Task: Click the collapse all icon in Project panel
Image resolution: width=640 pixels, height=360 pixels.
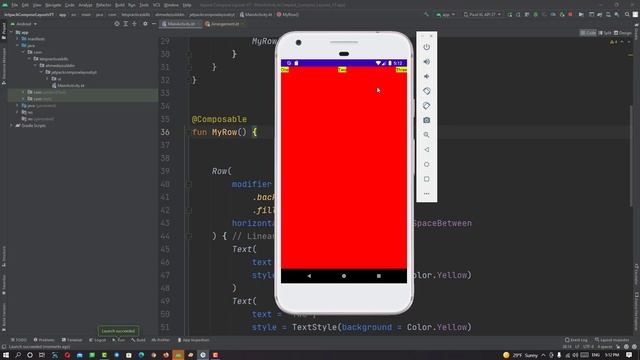Action: click(x=134, y=24)
